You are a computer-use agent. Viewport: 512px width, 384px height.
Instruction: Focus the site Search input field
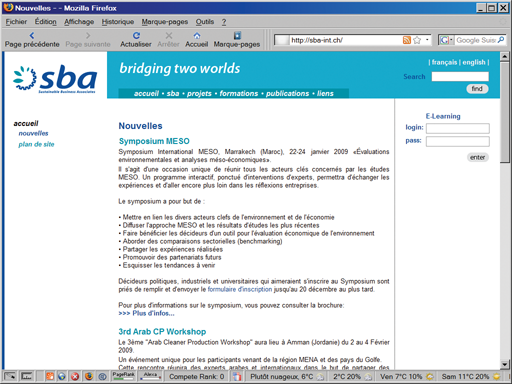click(460, 77)
